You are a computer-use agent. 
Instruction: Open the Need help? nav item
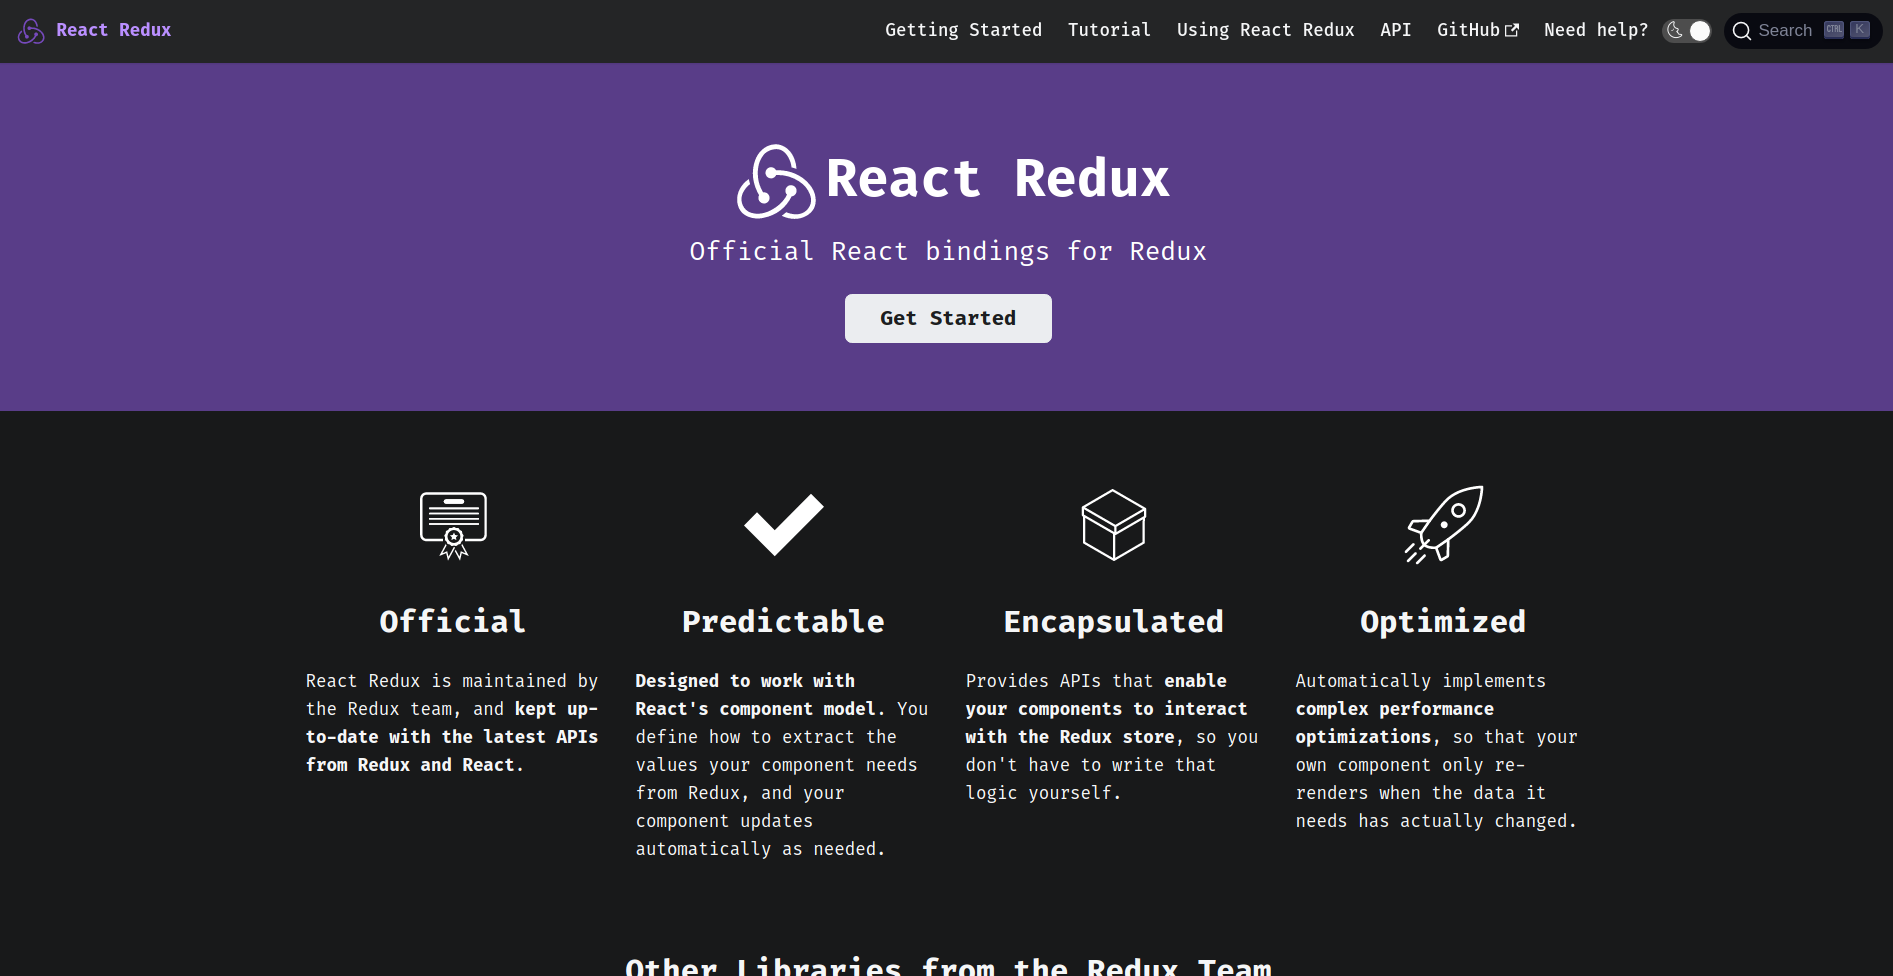coord(1596,30)
